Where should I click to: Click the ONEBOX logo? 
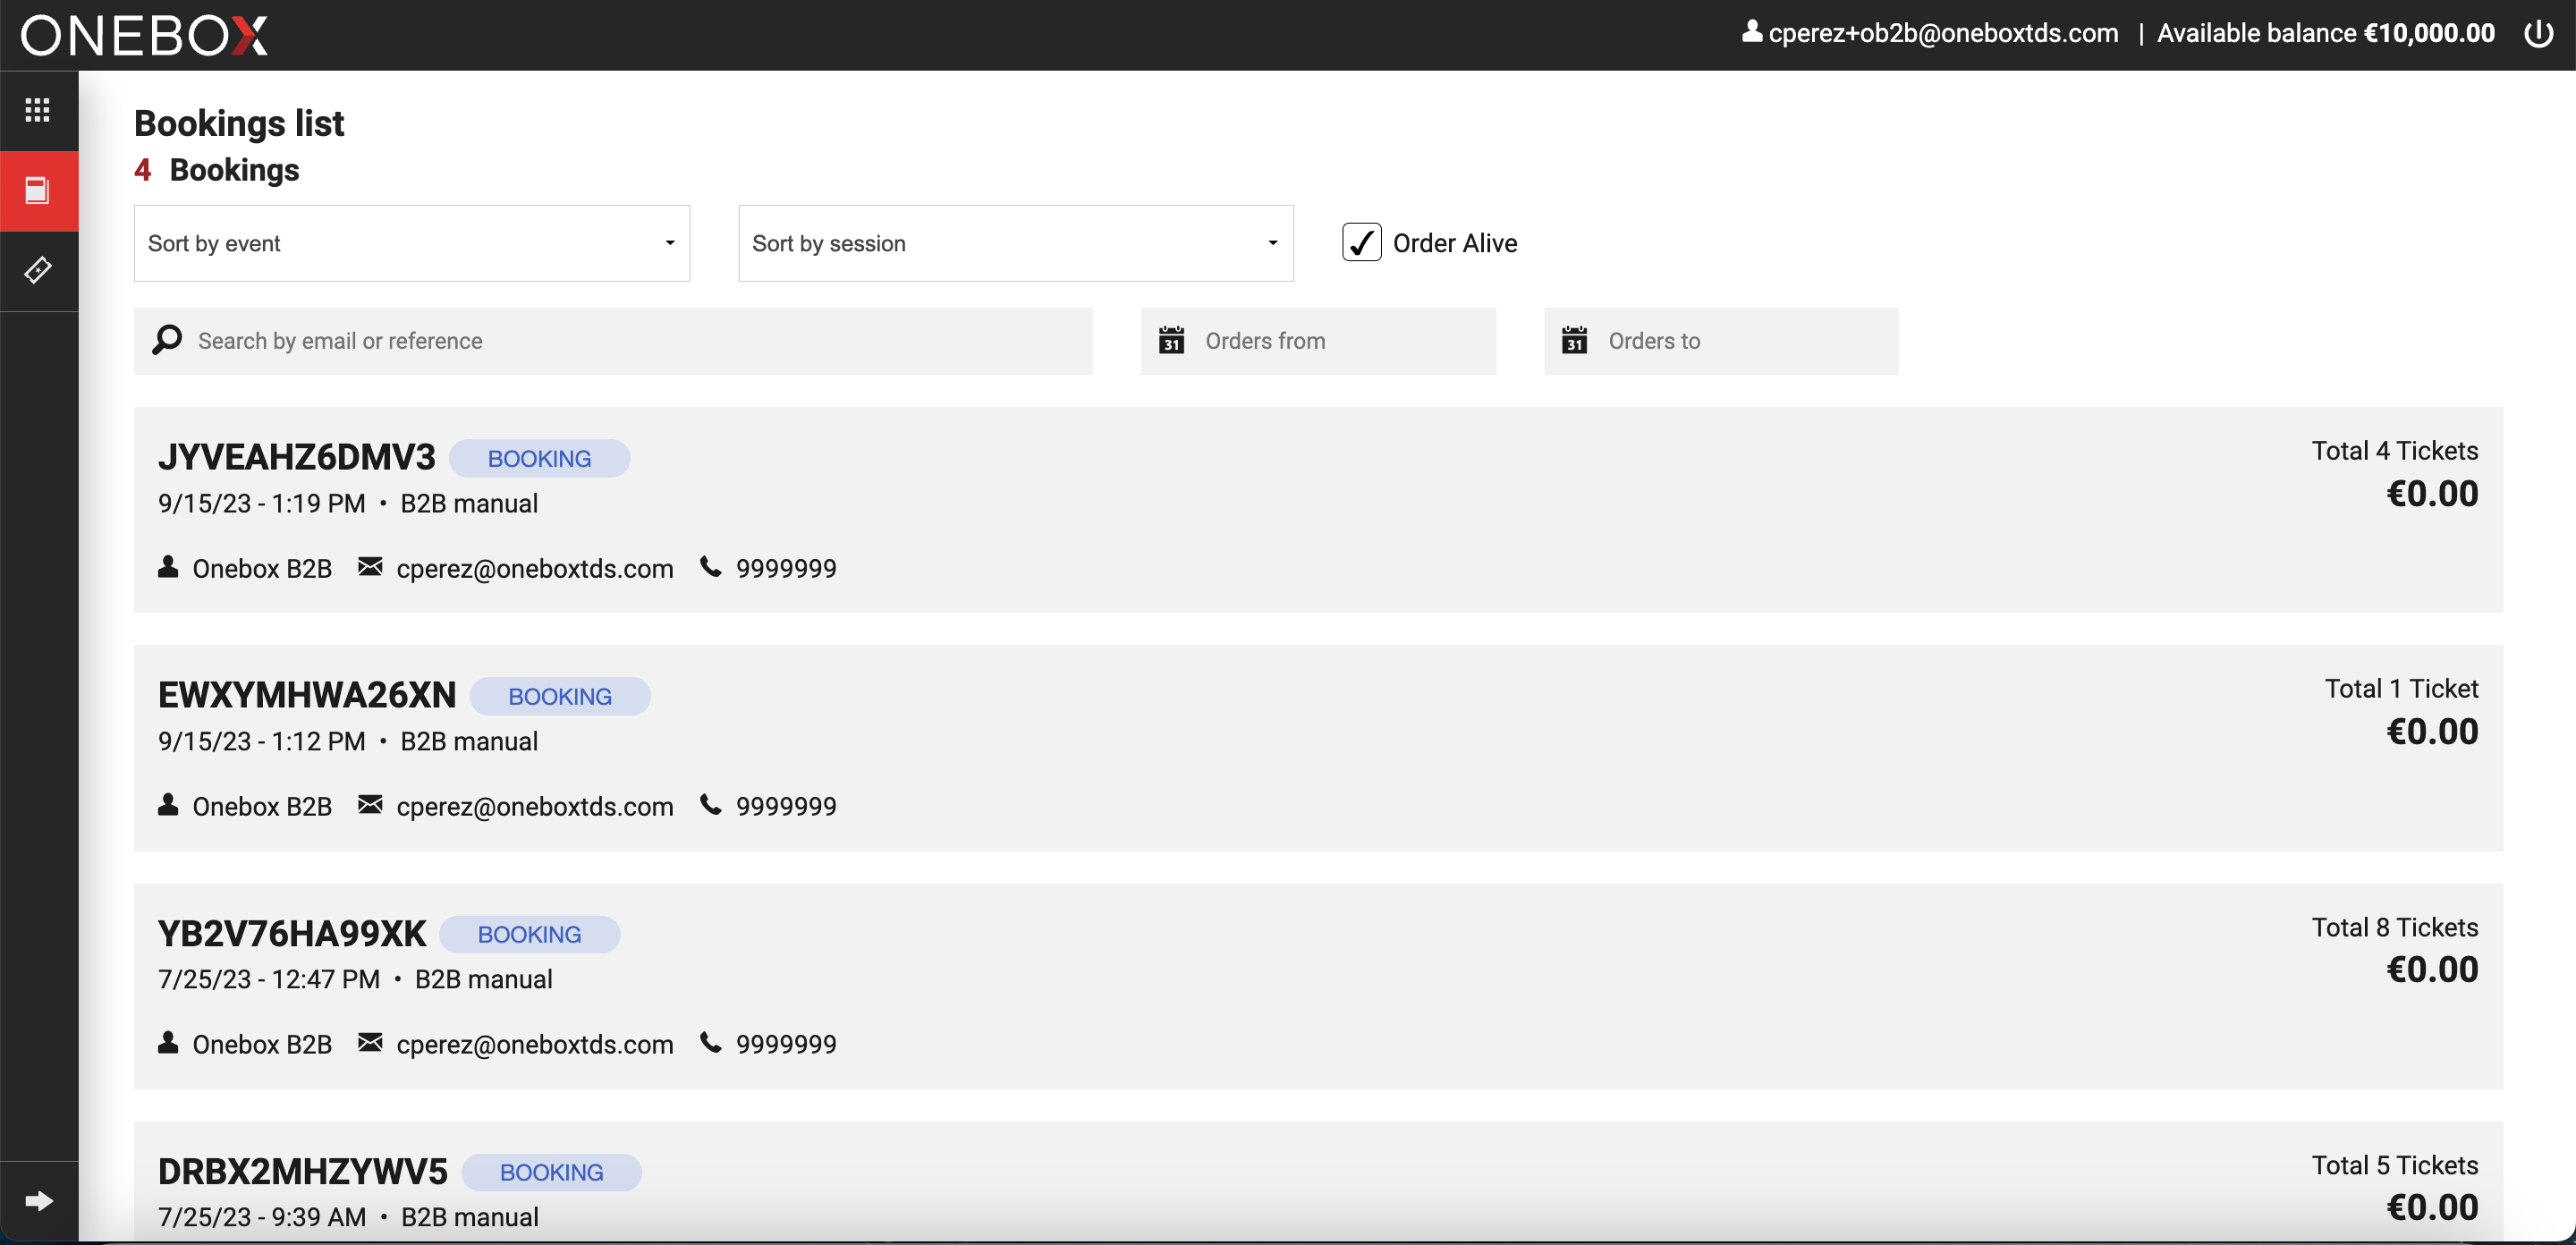click(x=145, y=35)
